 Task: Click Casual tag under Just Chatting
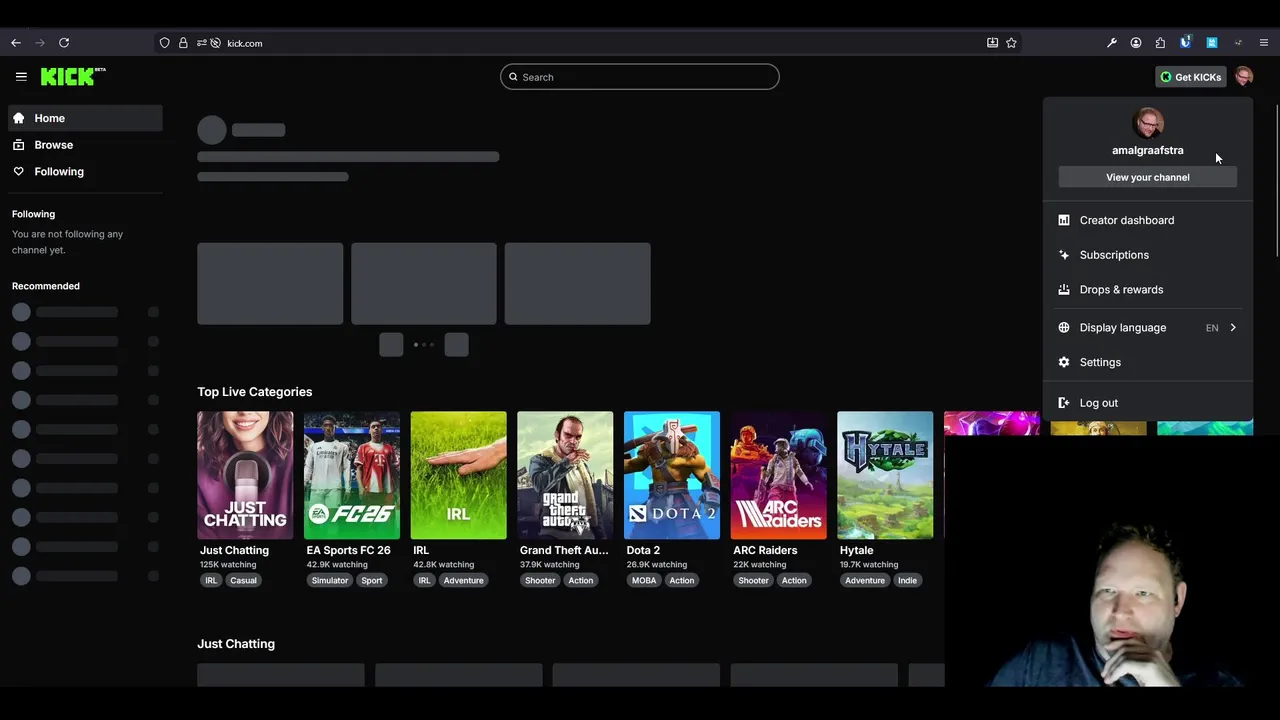pyautogui.click(x=243, y=581)
